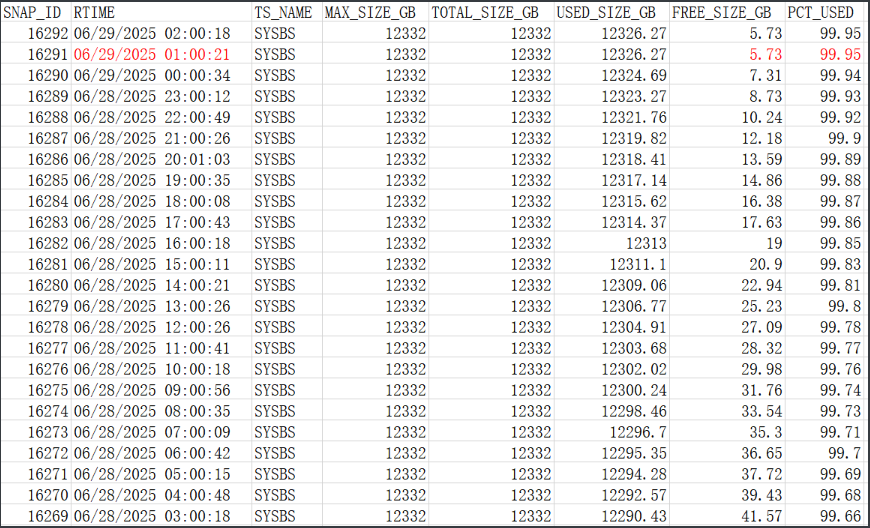Screen dimensions: 870x528
Task: Select PCT_USED value 99.81
Action: tap(841, 286)
